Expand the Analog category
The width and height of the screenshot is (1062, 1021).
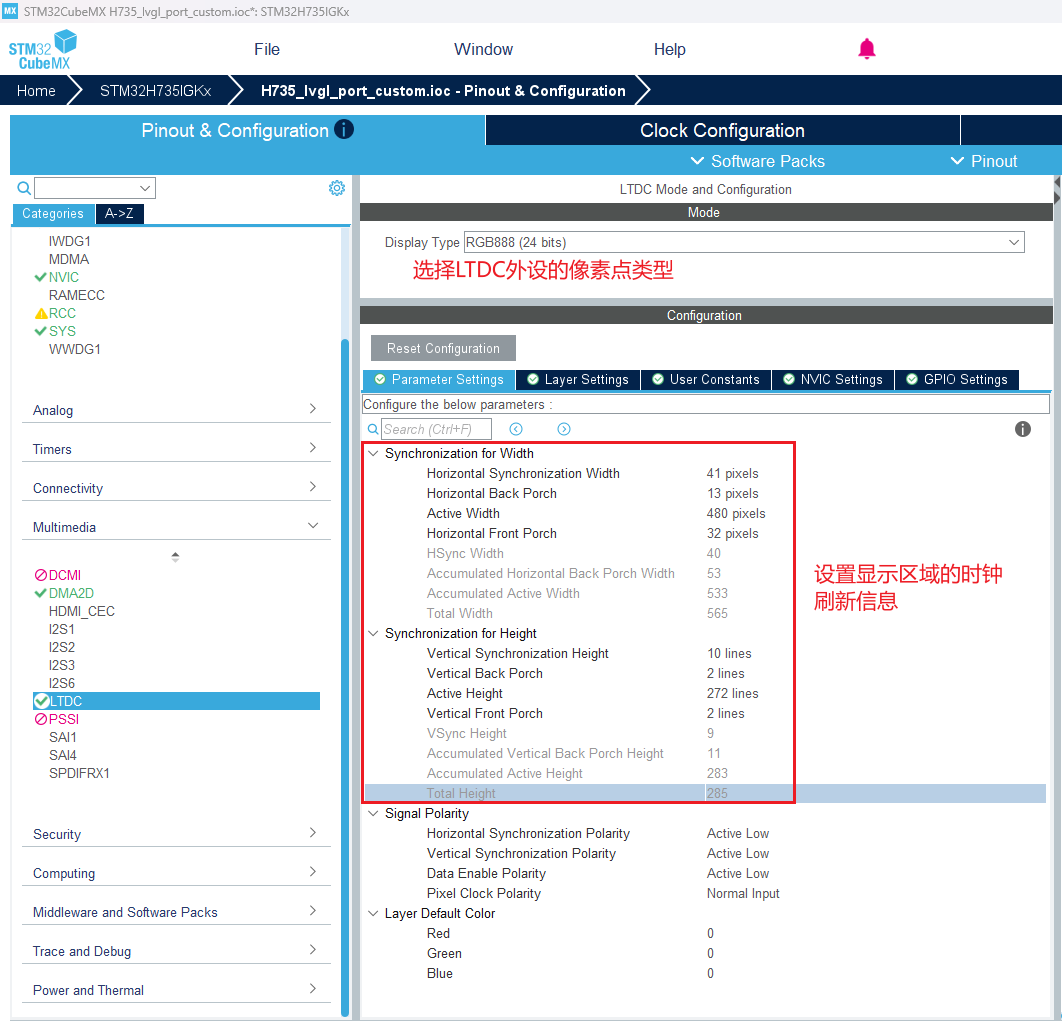(x=176, y=410)
